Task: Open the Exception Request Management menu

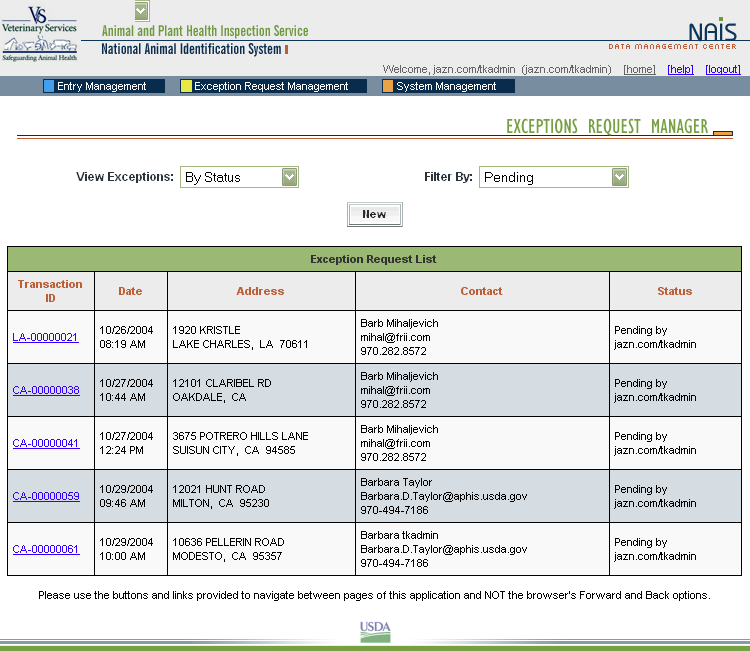Action: pos(271,86)
